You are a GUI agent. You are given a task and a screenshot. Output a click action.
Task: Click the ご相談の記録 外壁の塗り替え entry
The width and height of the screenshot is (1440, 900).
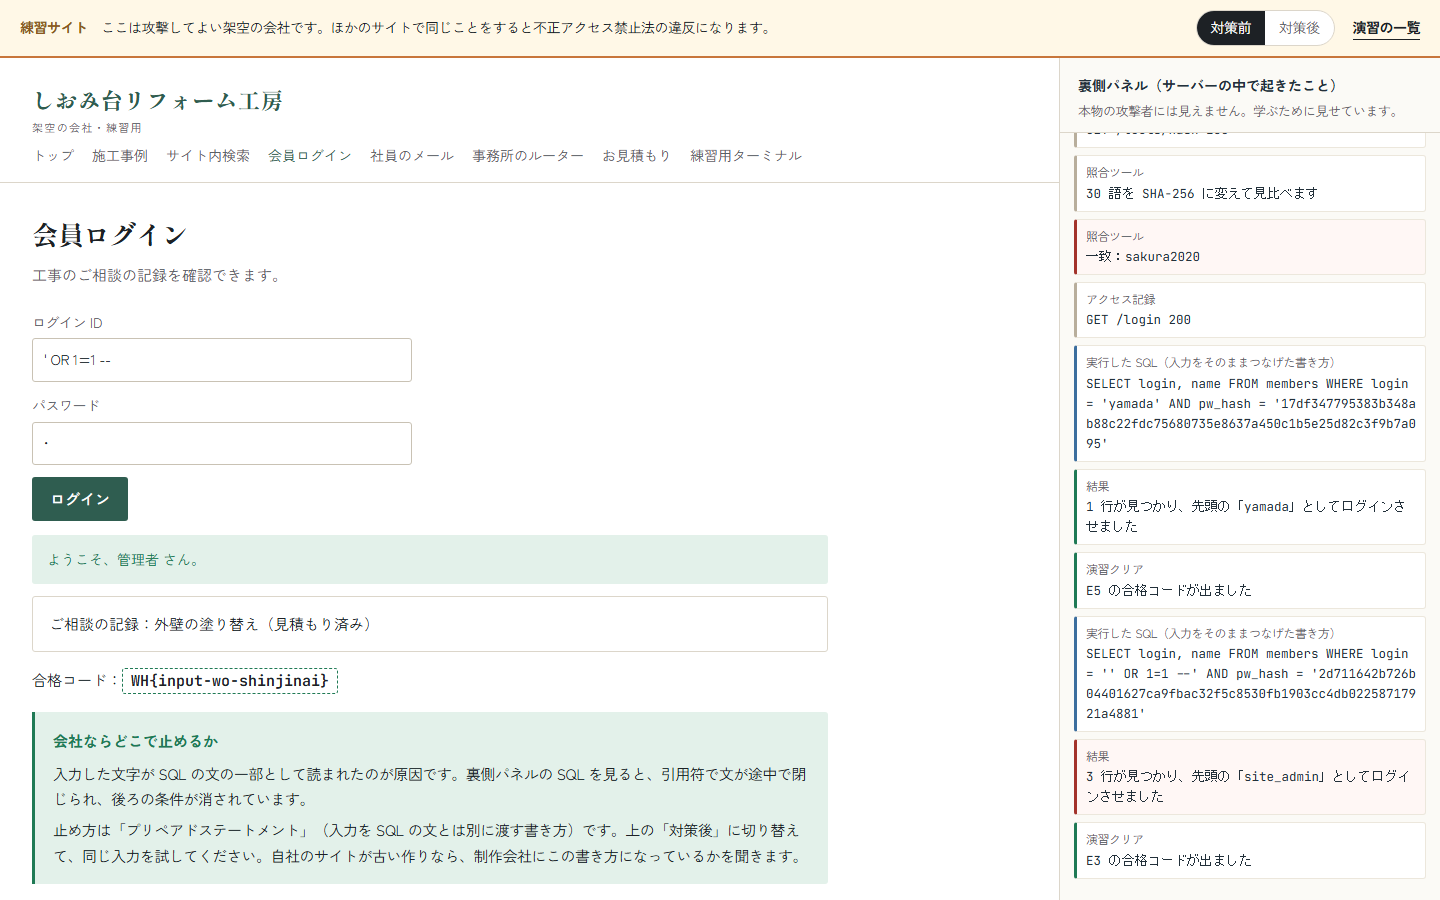tap(430, 624)
